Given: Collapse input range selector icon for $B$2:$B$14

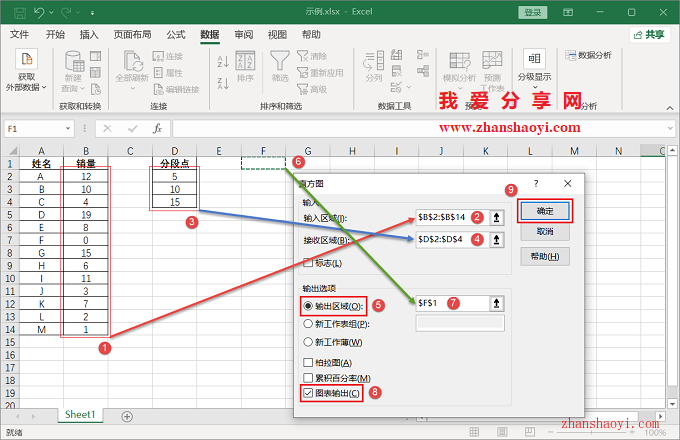Looking at the screenshot, I should coord(497,217).
